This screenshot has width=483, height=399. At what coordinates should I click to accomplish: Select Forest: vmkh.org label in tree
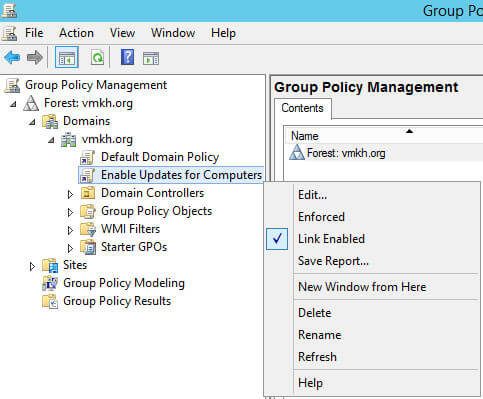pos(88,103)
